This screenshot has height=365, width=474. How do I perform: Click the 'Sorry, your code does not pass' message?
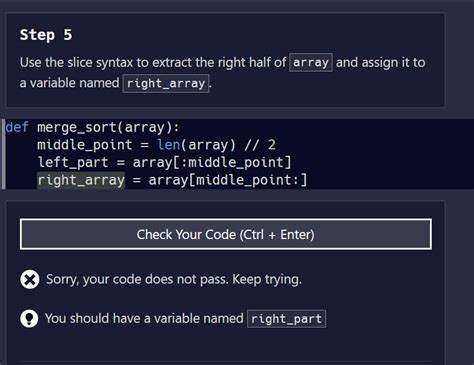(174, 279)
